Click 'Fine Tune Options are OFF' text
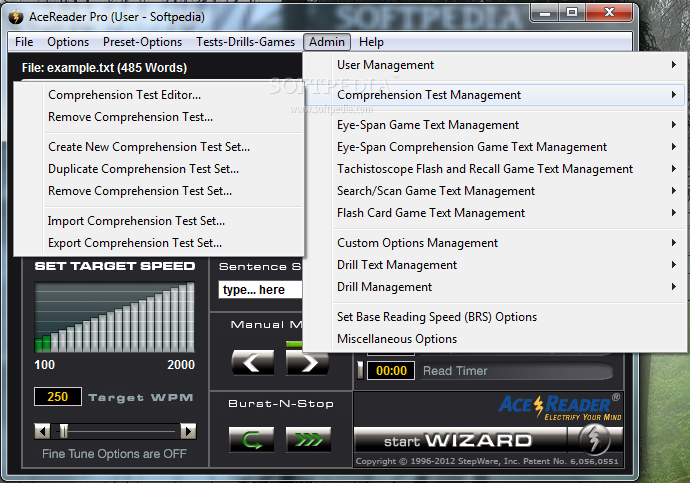690x483 pixels. coord(114,454)
